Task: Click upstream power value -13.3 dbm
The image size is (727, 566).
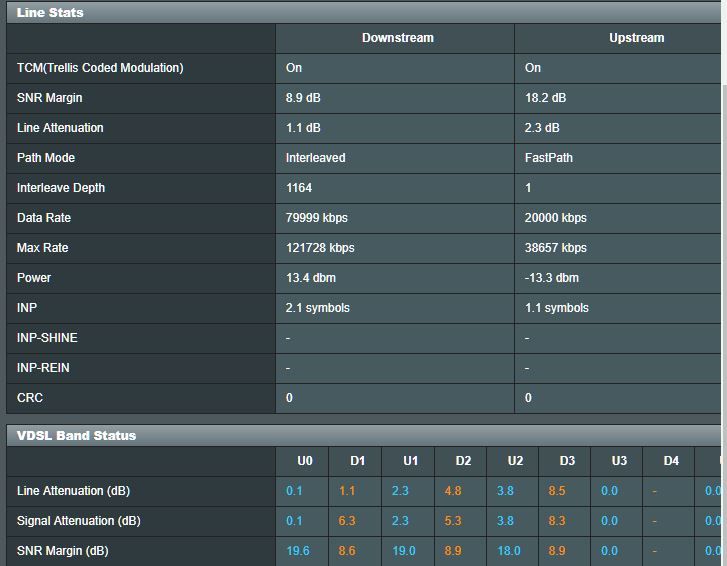Action: point(552,278)
